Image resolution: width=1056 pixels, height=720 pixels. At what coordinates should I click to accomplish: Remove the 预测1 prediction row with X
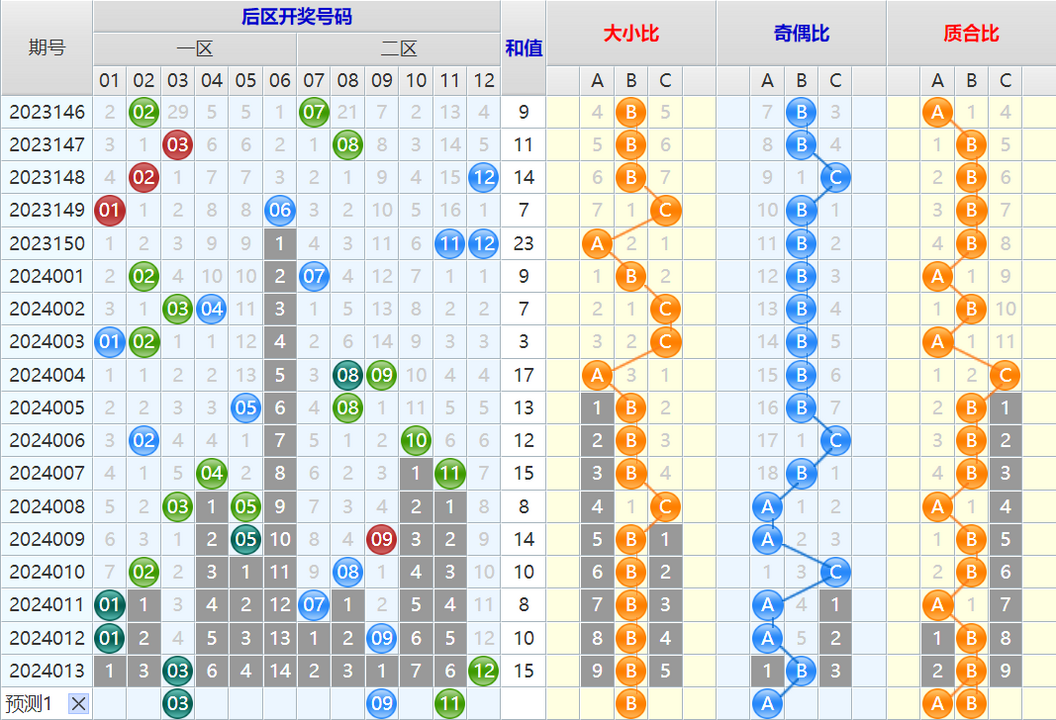[78, 704]
